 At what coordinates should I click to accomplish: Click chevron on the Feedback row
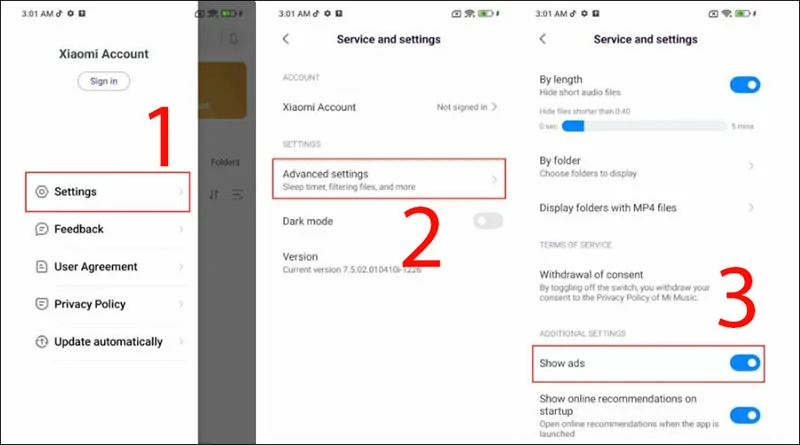pos(181,229)
